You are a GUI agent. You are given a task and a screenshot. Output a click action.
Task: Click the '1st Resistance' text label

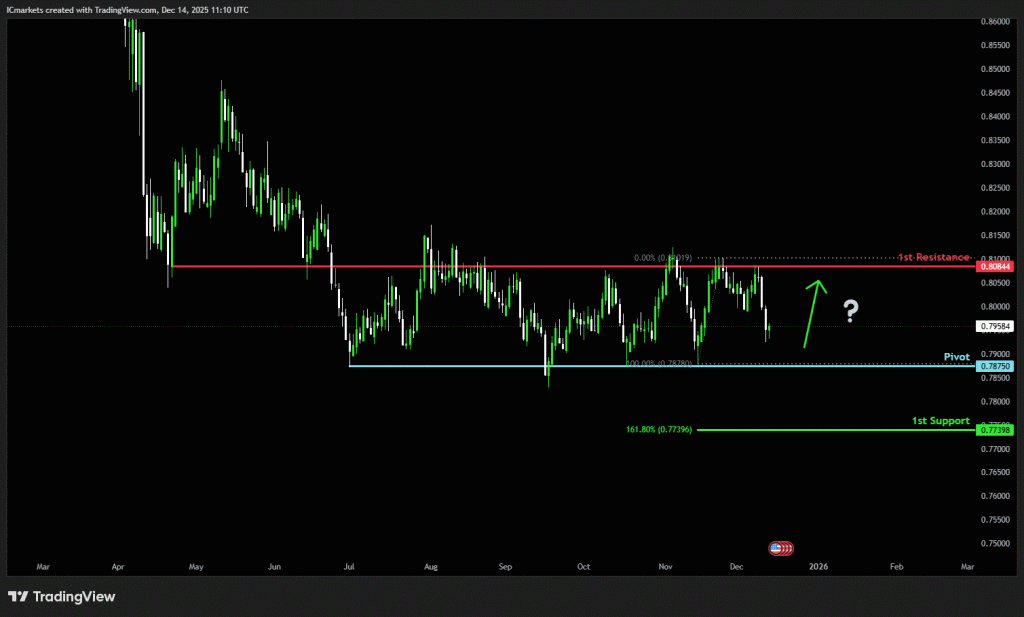[x=933, y=257]
